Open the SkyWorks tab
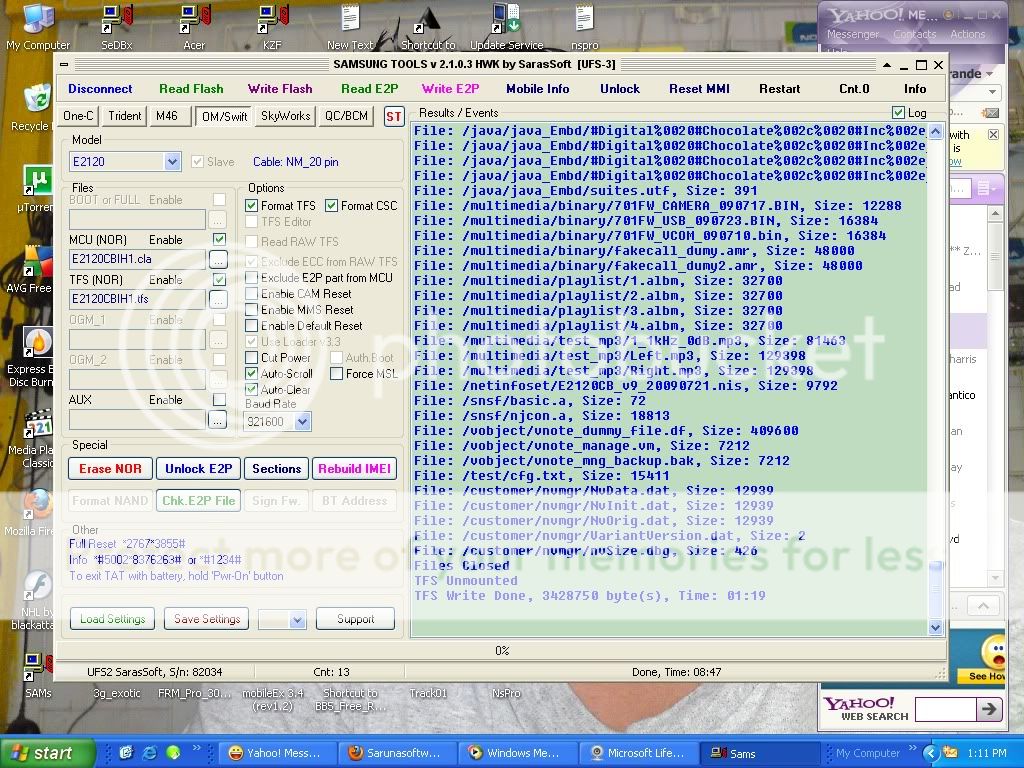This screenshot has width=1024, height=768. click(285, 116)
